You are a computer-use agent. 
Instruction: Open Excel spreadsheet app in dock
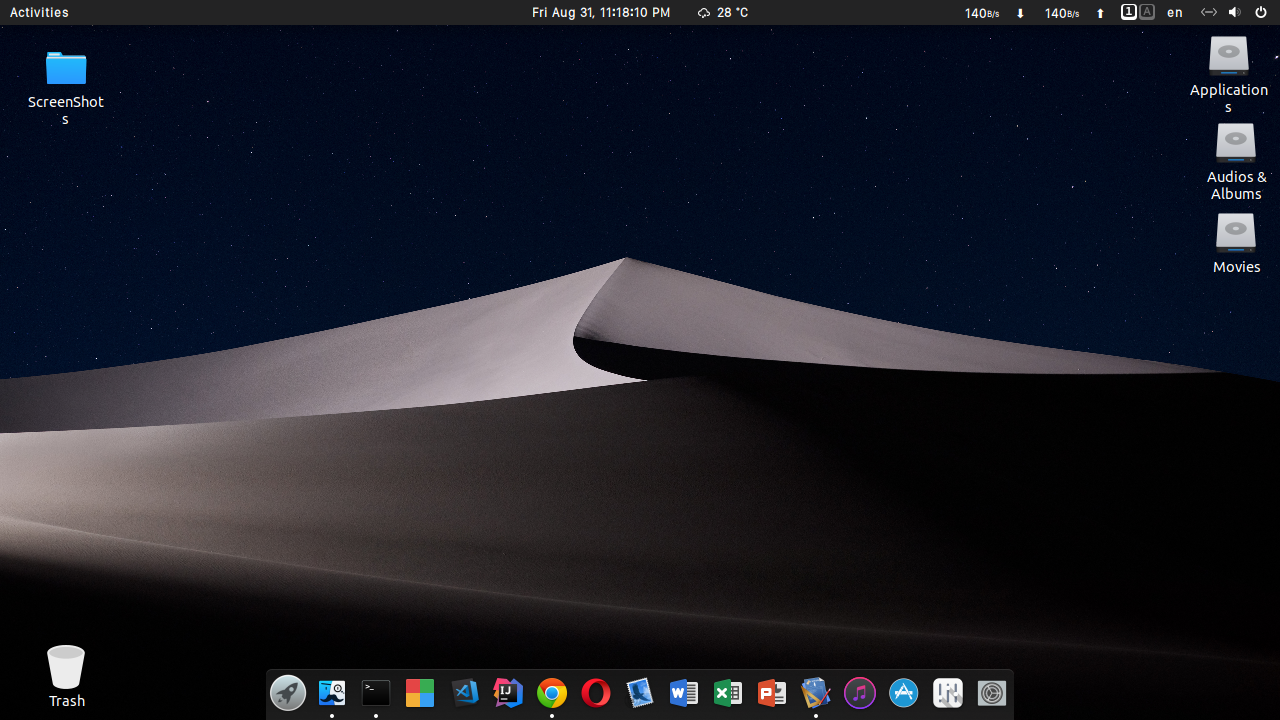(x=728, y=692)
